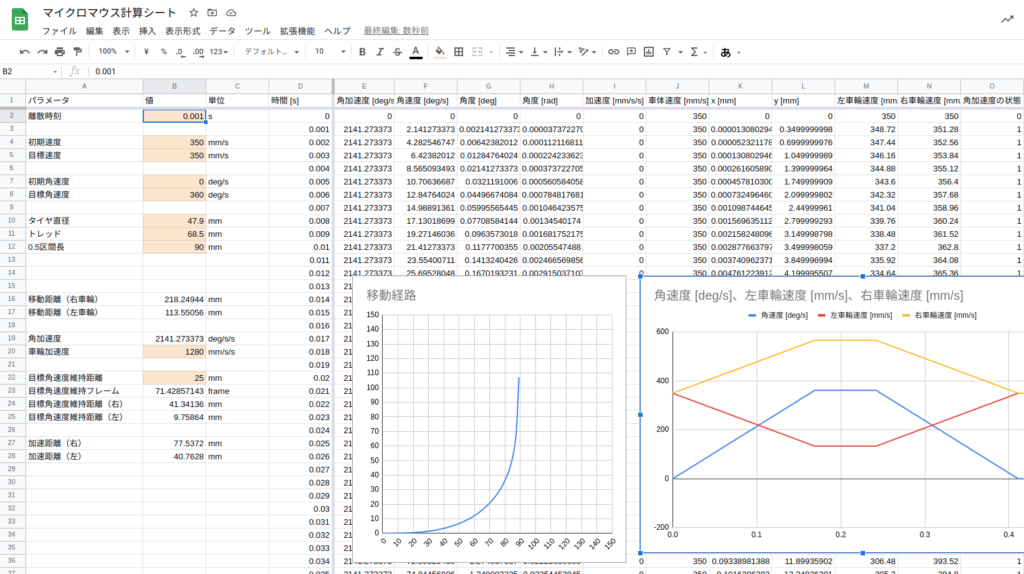Toggle bold formatting
Viewport: 1024px width, 574px height.
click(x=362, y=52)
